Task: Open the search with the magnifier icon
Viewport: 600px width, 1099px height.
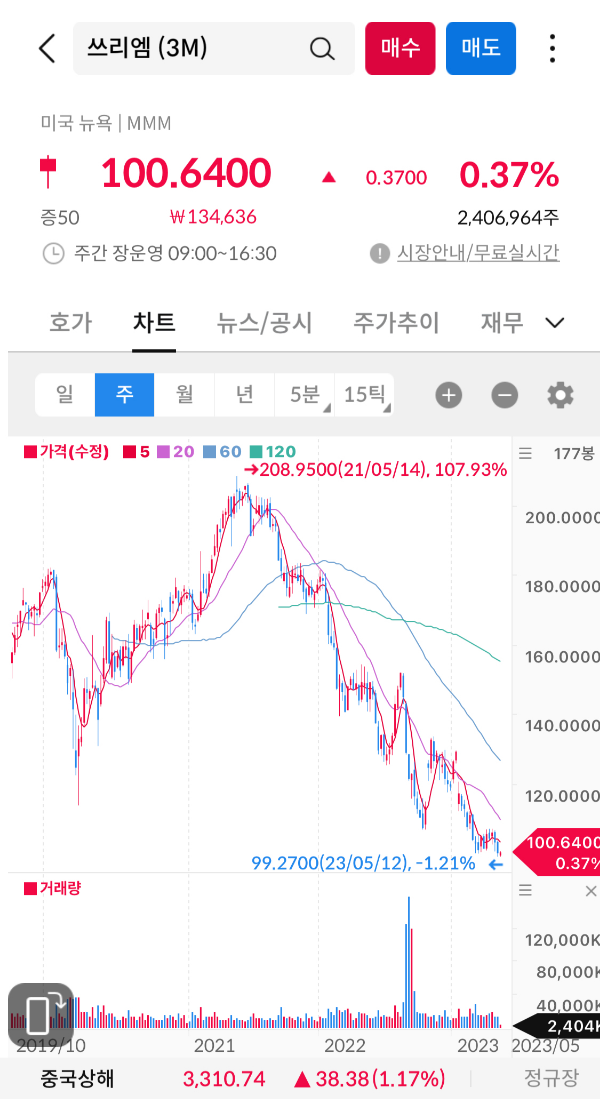Action: 321,48
